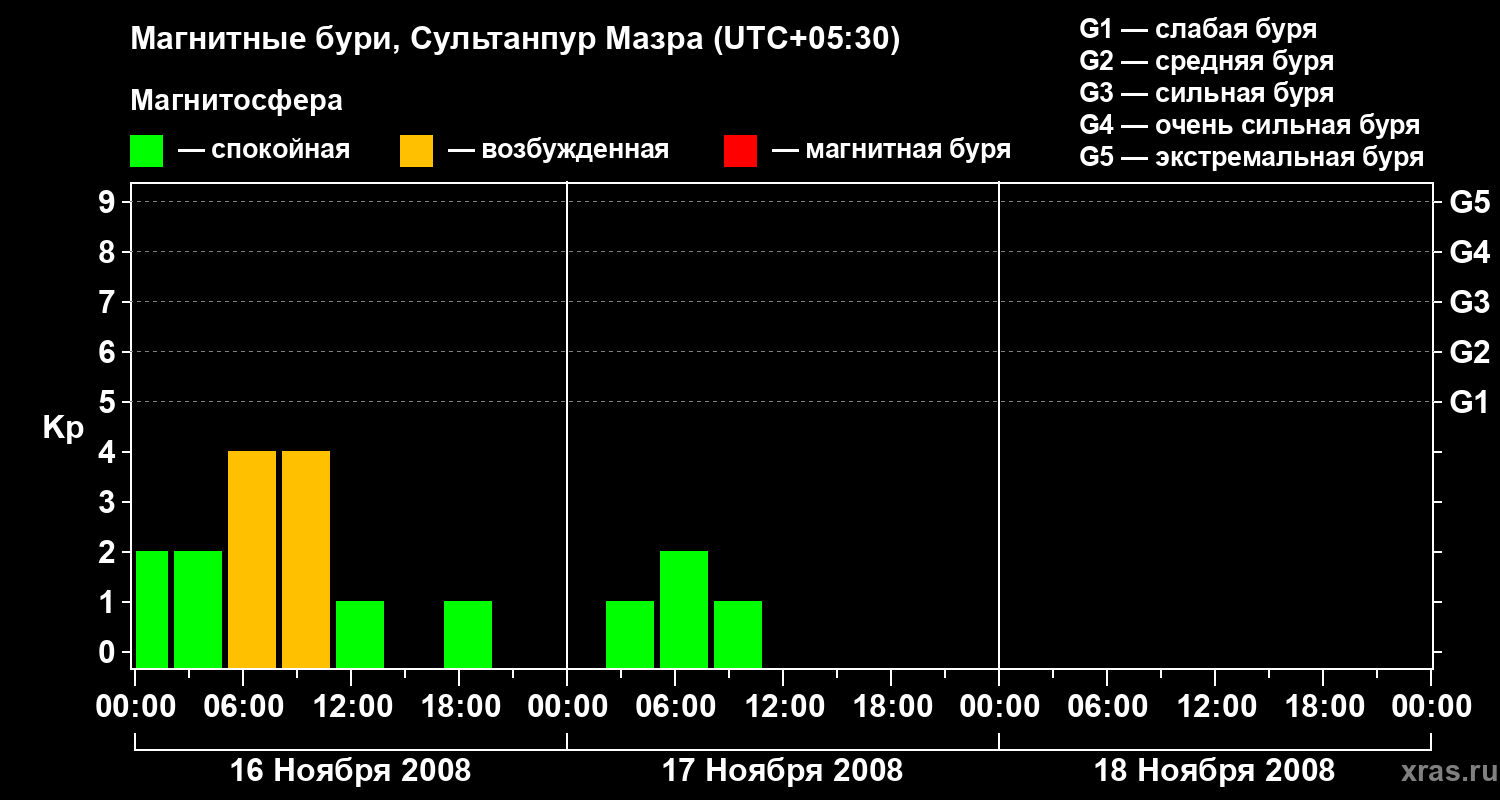Click the red магнитная буря legend swatch
Viewport: 1500px width, 800px height.
point(740,150)
